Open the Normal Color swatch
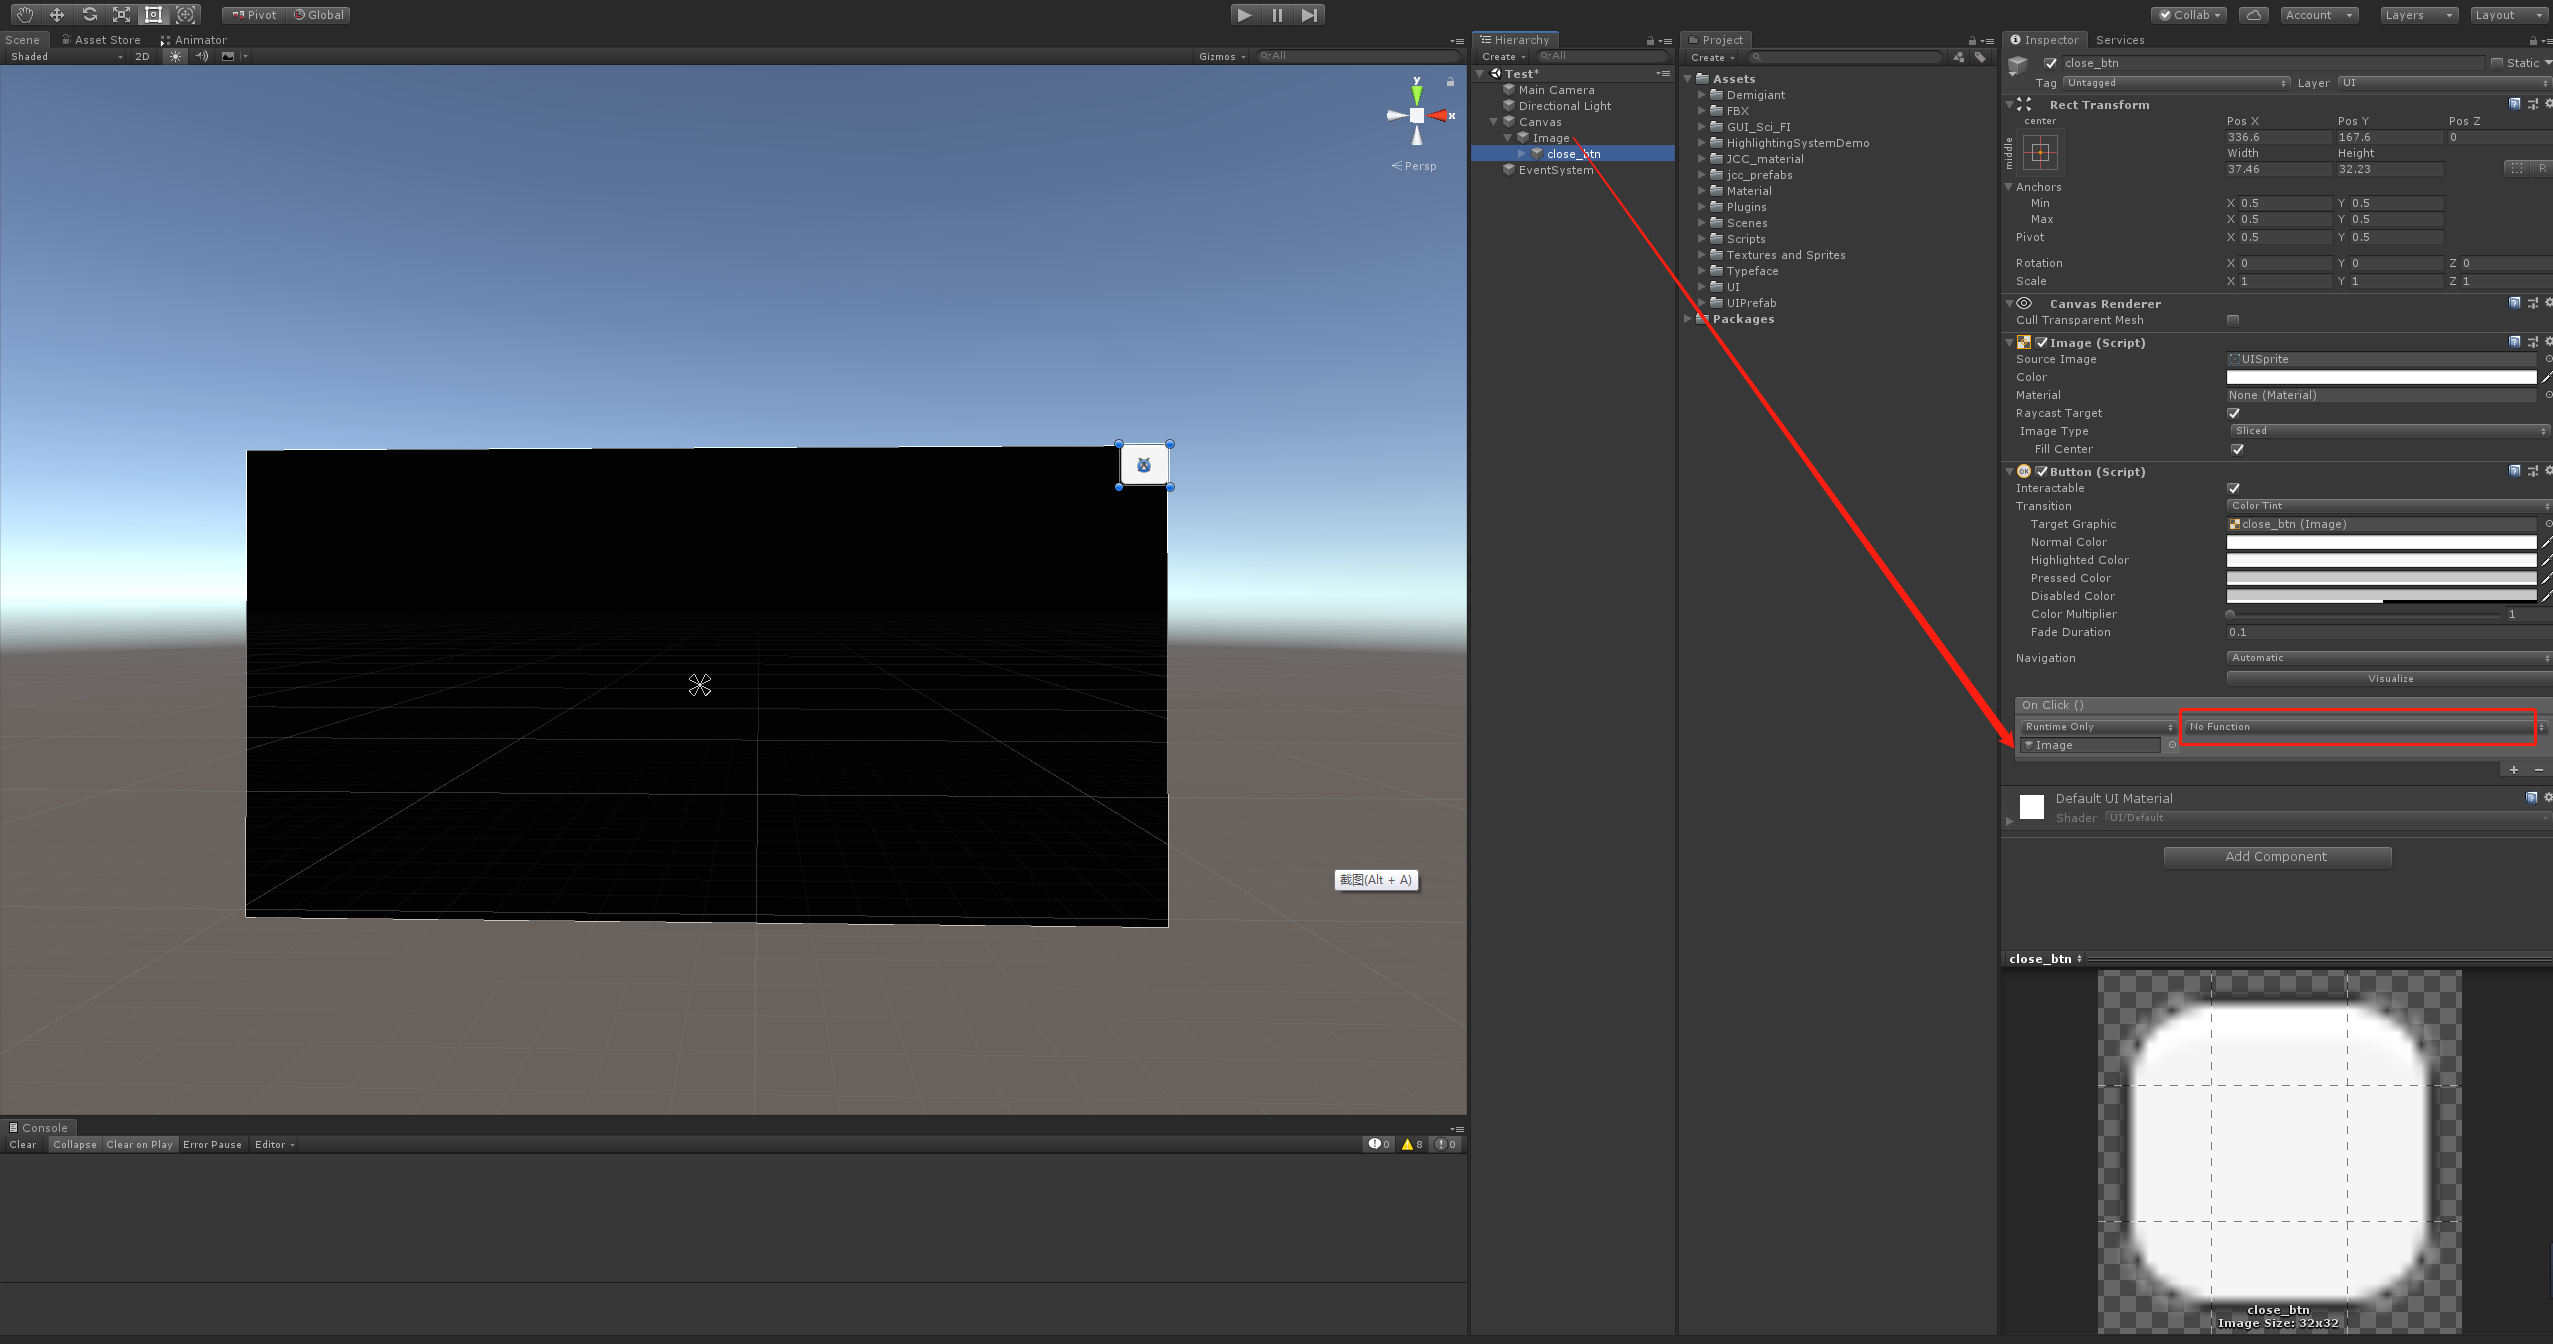The height and width of the screenshot is (1344, 2553). pos(2382,541)
